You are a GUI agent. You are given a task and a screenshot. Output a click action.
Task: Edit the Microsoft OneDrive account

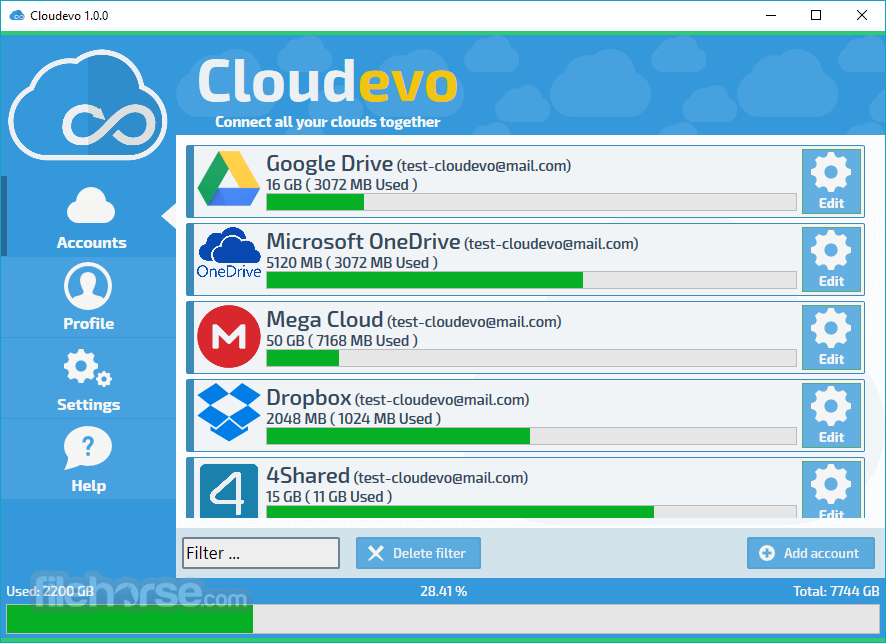point(831,259)
